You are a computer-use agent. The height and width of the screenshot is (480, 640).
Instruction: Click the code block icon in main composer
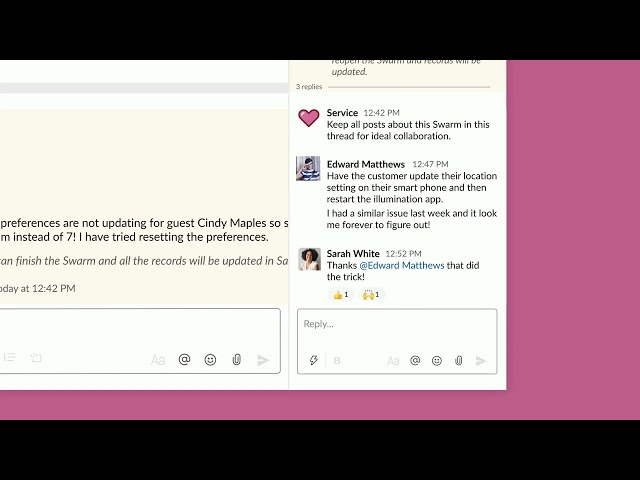tap(36, 357)
